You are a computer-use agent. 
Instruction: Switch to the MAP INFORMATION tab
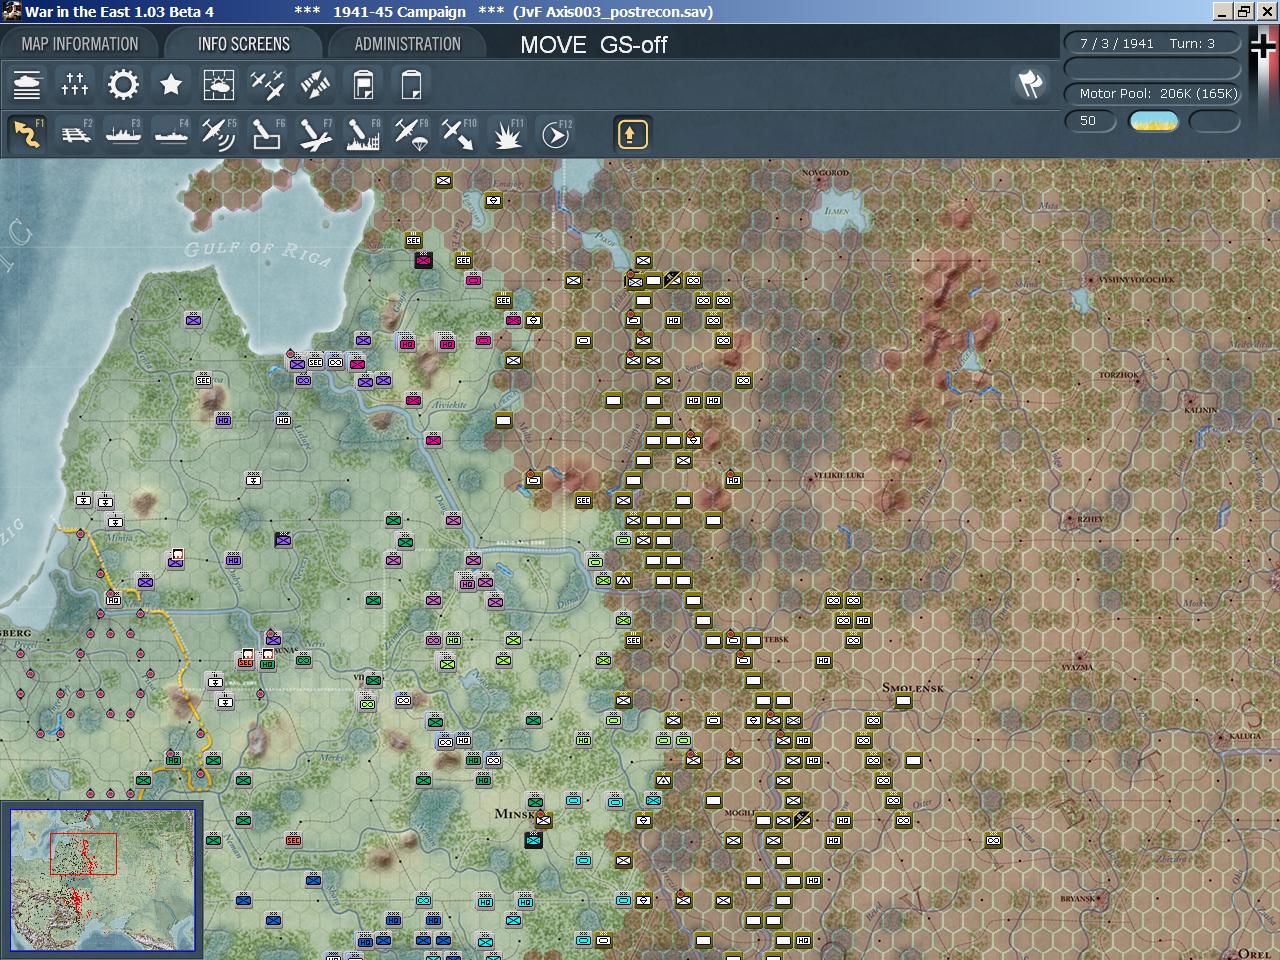pos(80,44)
